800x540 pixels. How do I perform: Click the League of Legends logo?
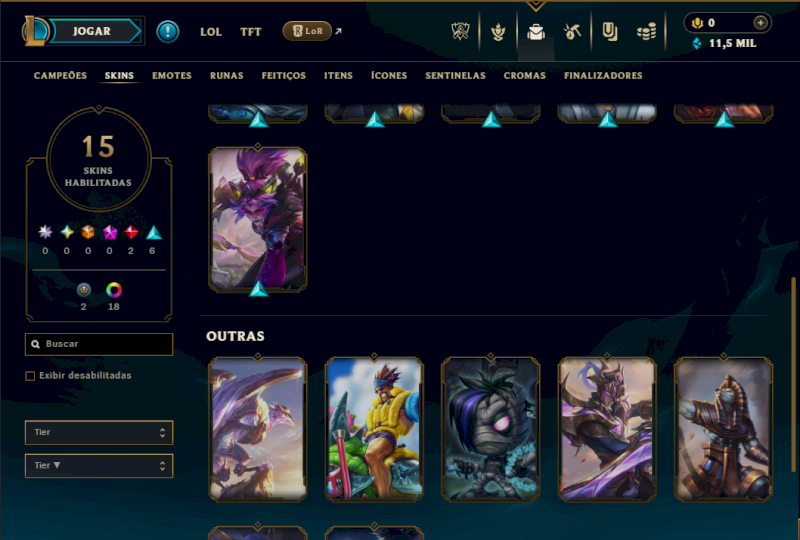tap(35, 31)
